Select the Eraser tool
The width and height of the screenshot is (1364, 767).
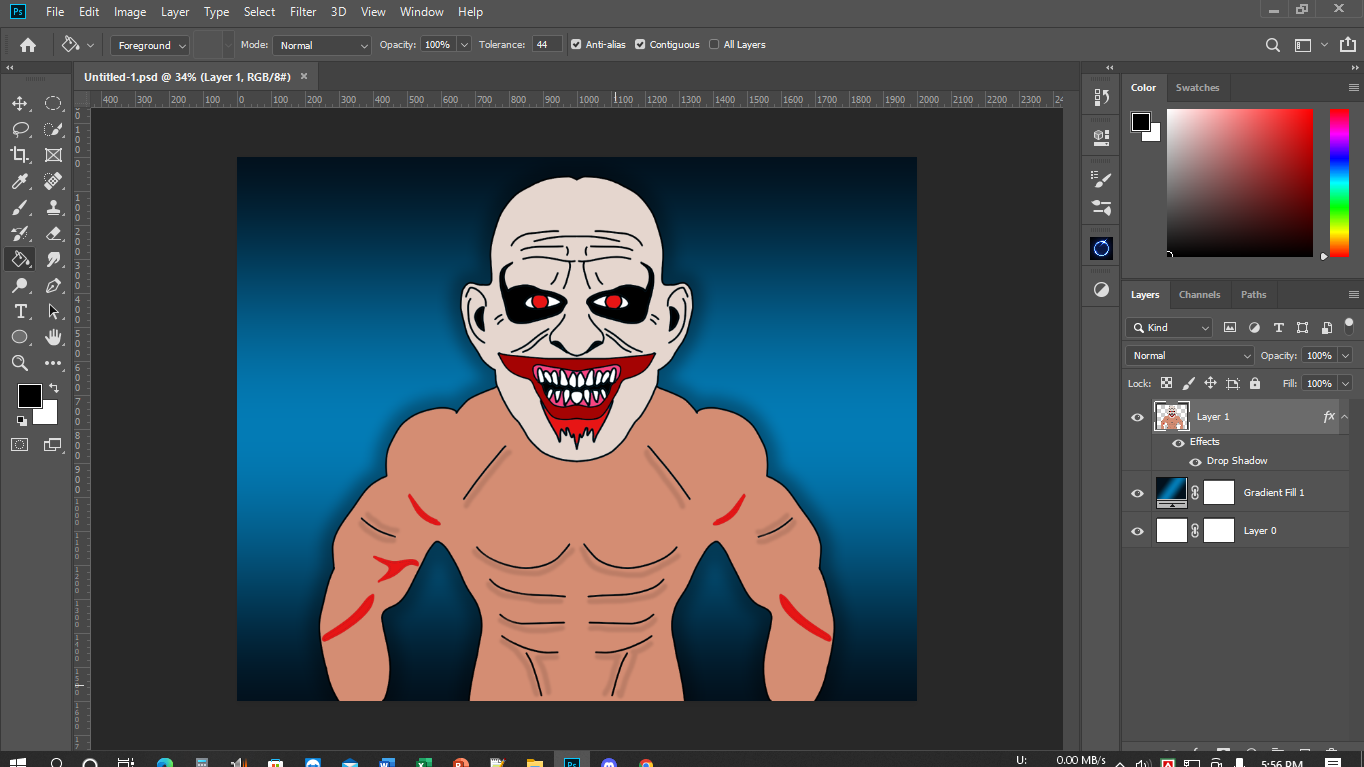point(54,233)
